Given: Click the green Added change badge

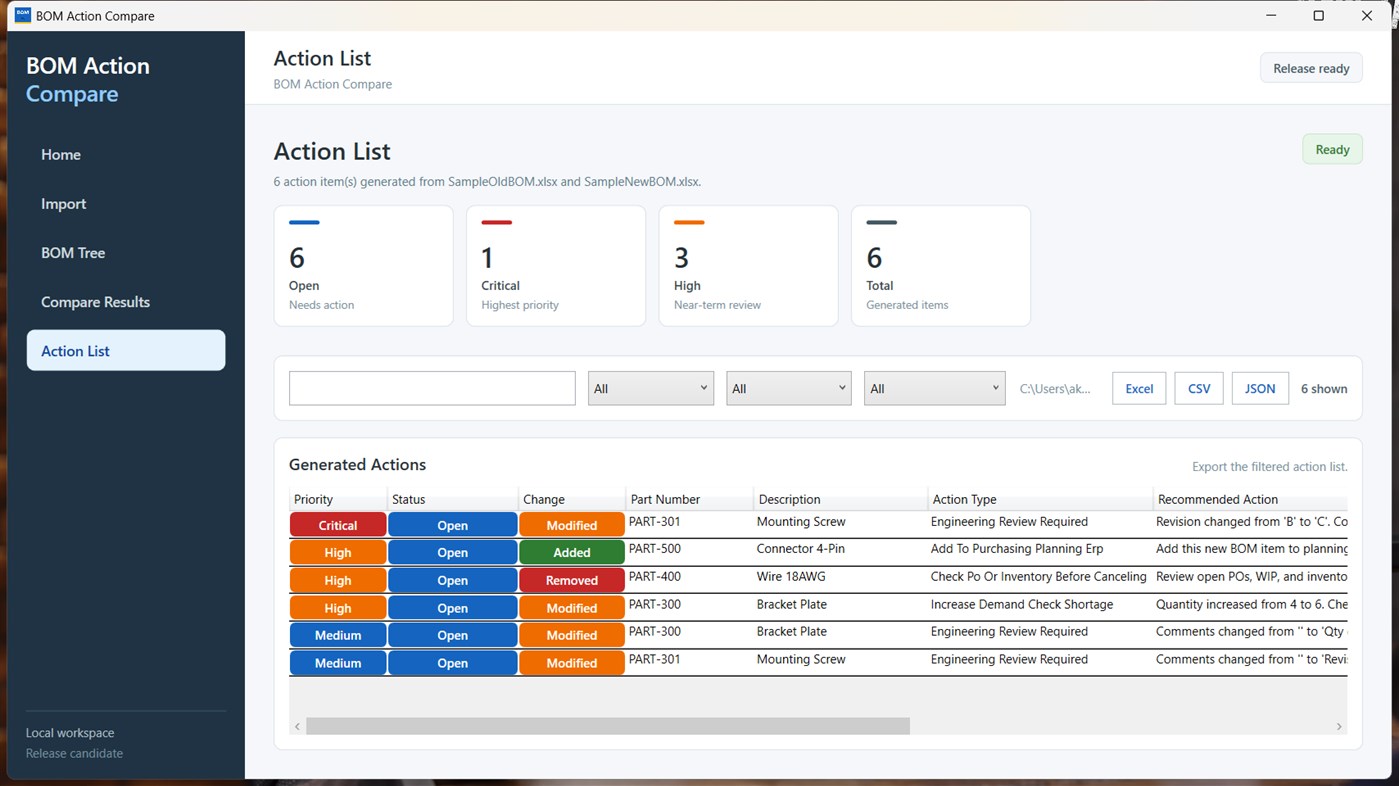Looking at the screenshot, I should [x=572, y=552].
